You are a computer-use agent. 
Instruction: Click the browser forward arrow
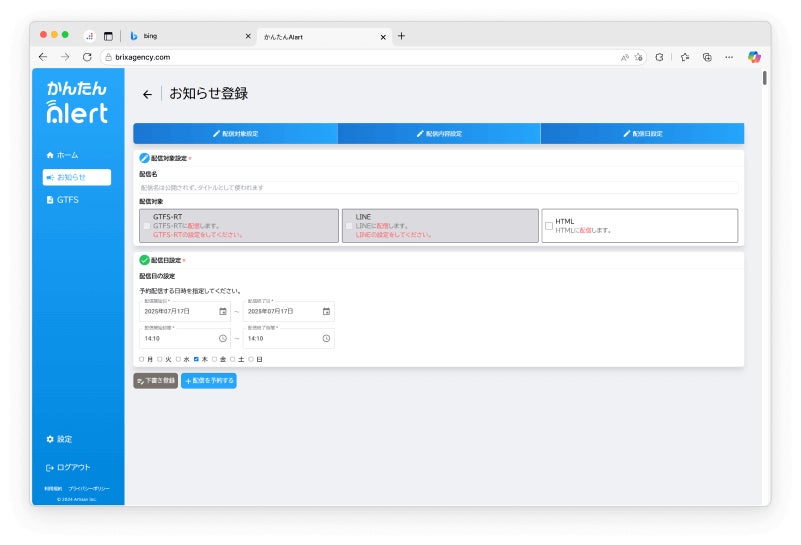pyautogui.click(x=65, y=57)
